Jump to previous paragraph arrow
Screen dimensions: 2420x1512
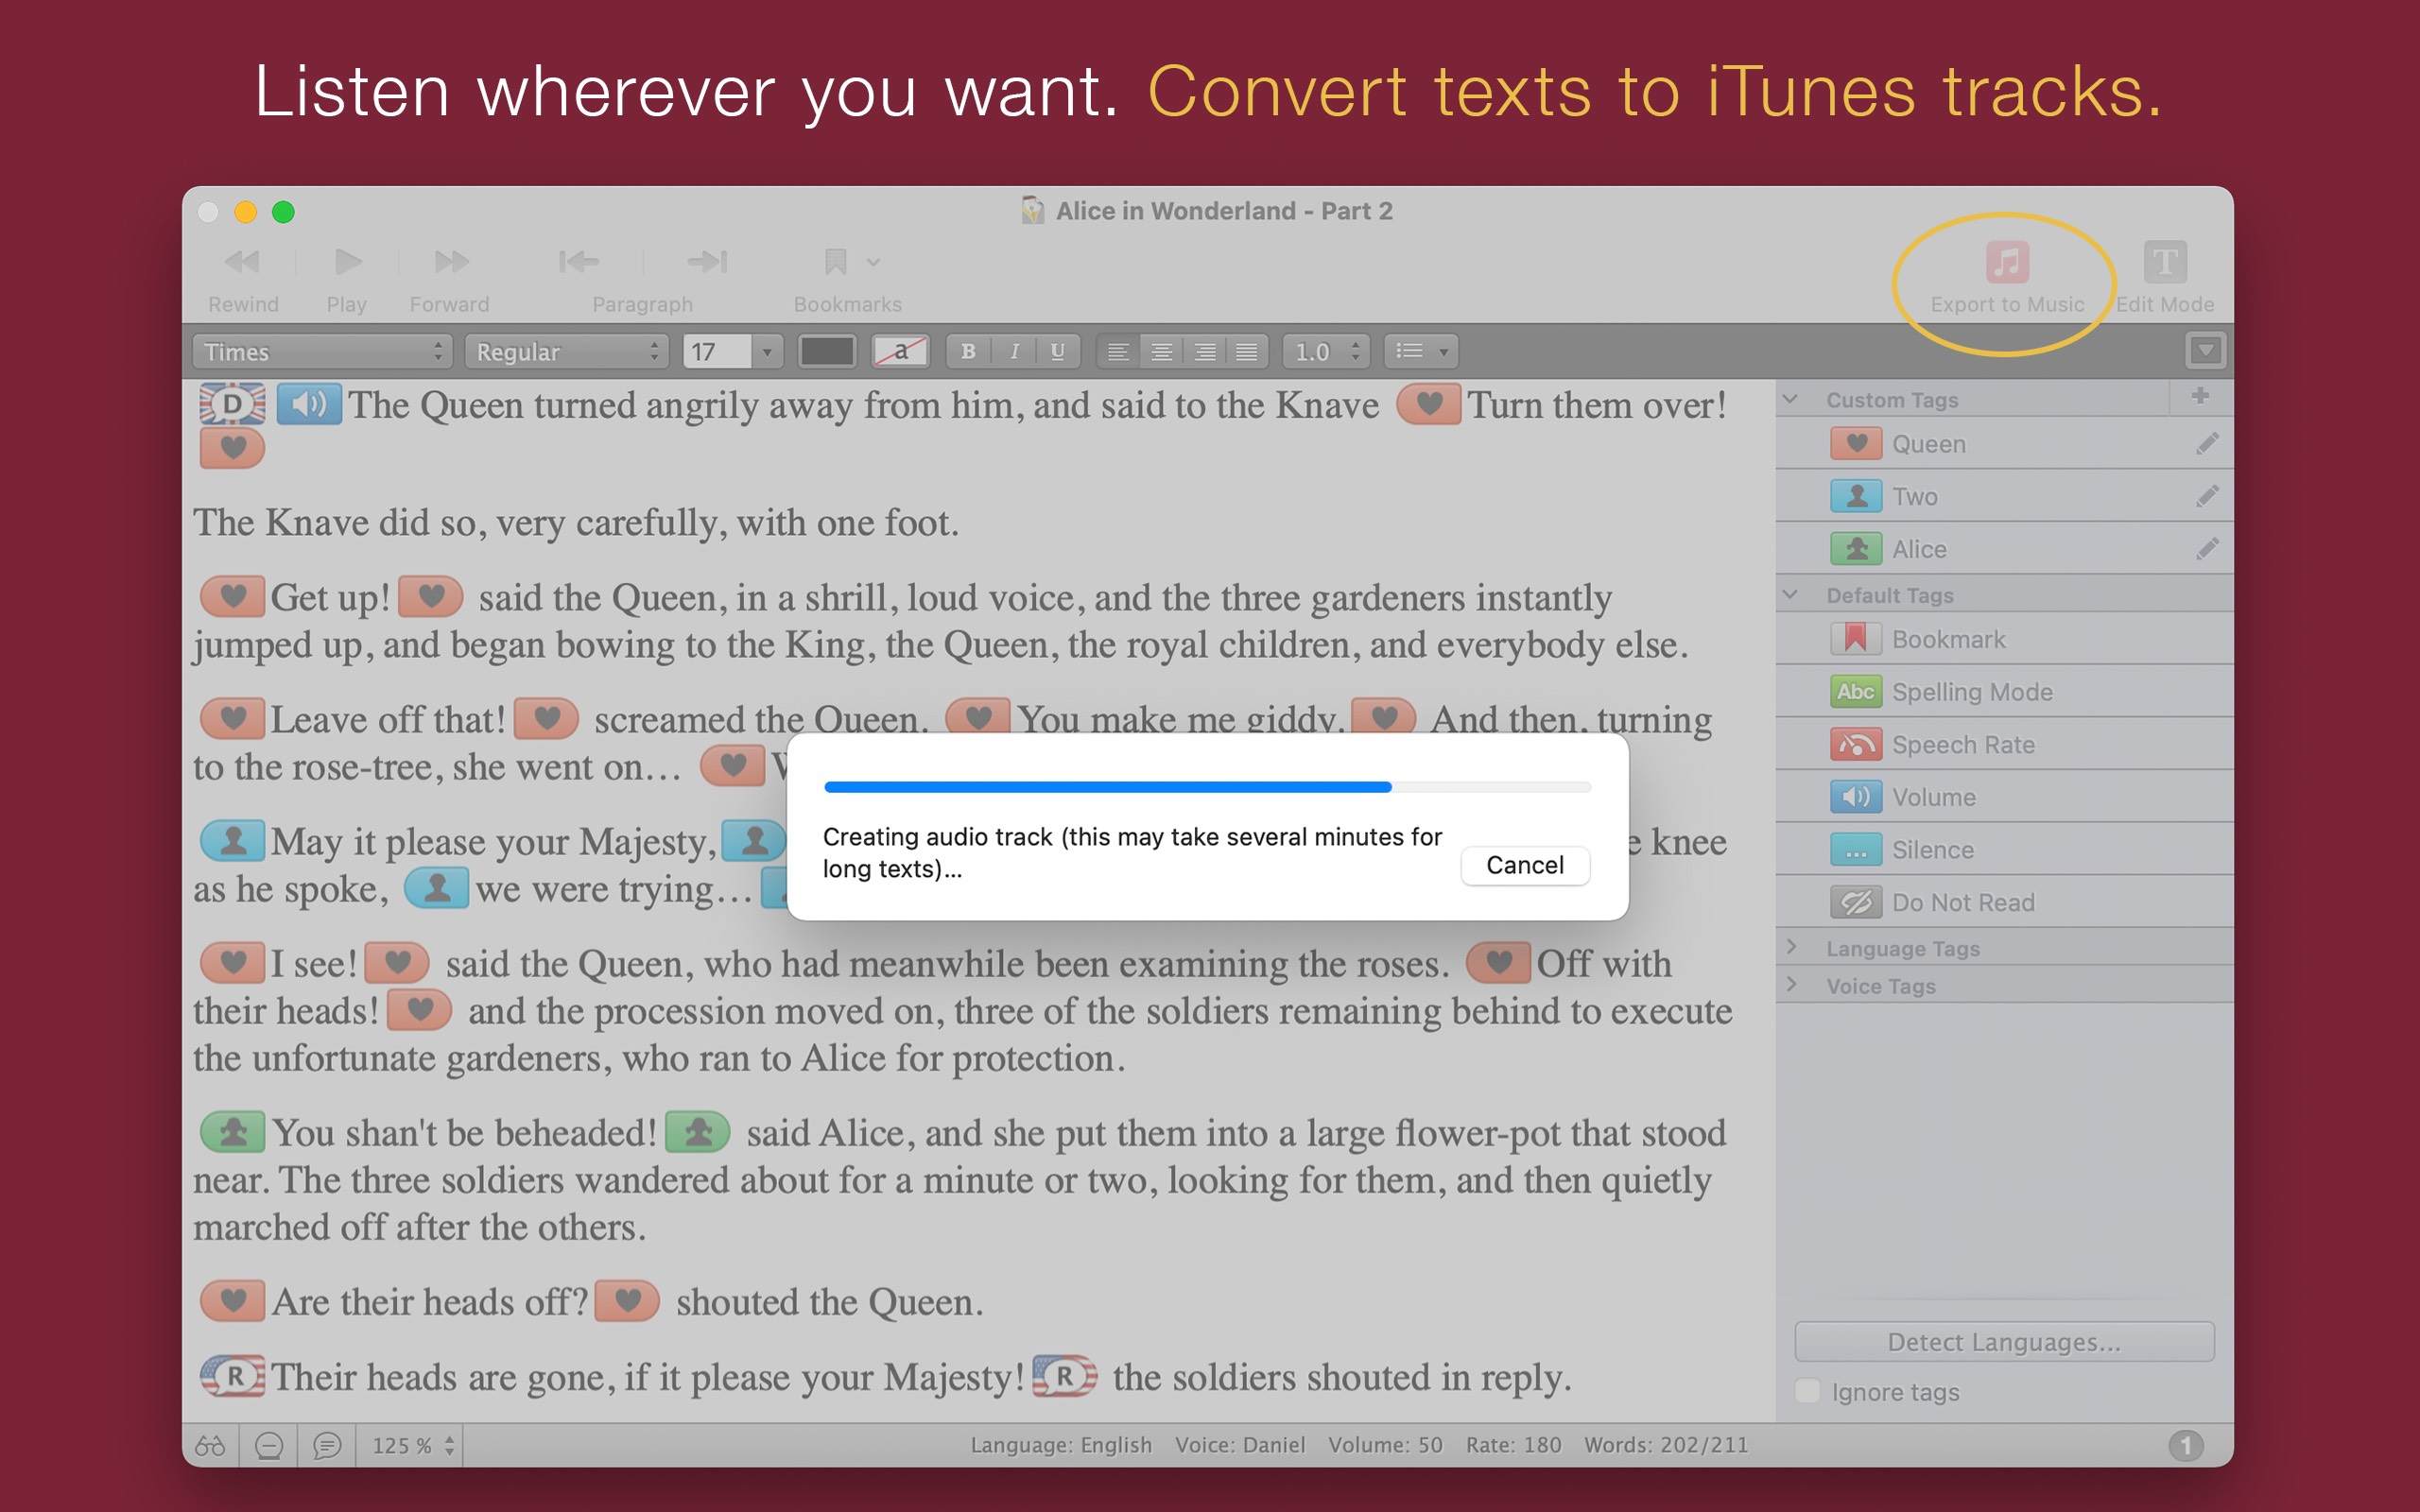click(579, 262)
